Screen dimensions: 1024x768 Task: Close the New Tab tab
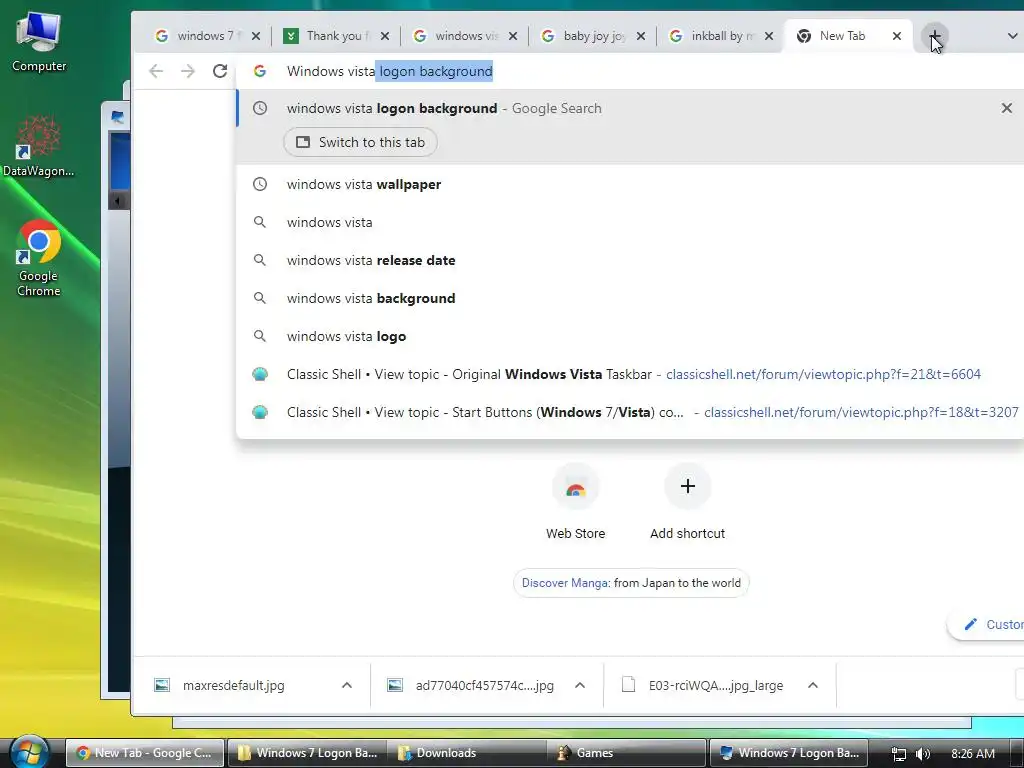point(897,36)
